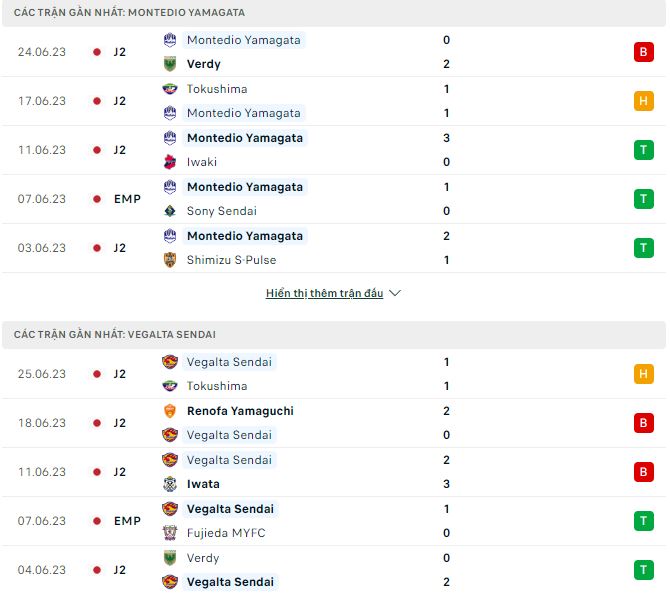Click green T badge for Iwaki match
The image size is (670, 594).
pyautogui.click(x=643, y=150)
